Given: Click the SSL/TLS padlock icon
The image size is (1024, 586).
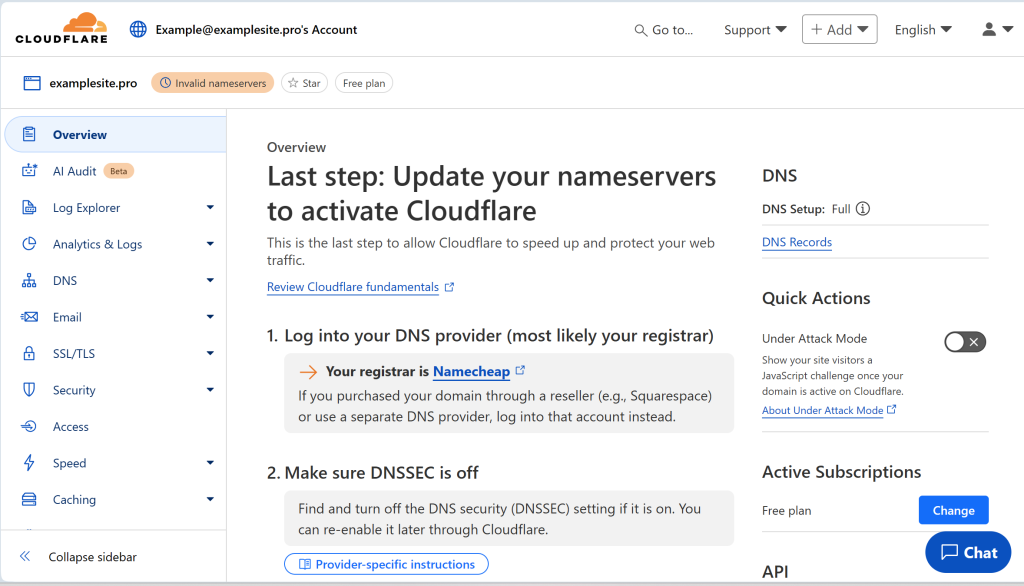Looking at the screenshot, I should point(29,353).
